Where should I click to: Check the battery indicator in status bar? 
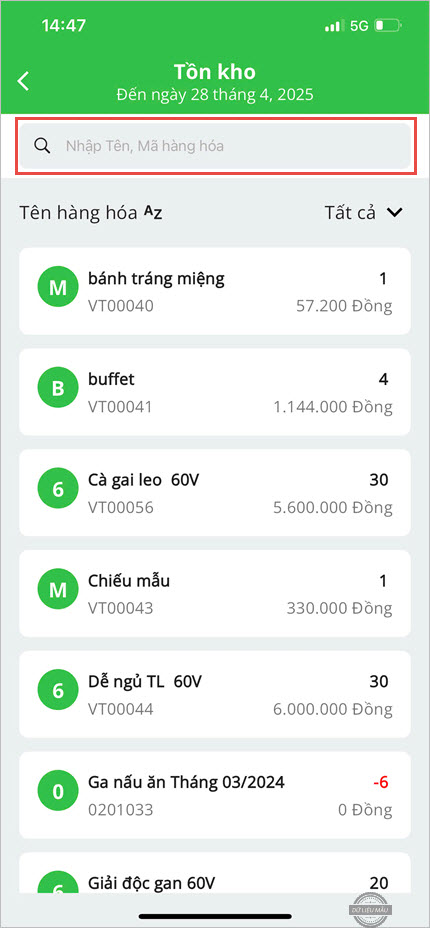click(x=388, y=26)
